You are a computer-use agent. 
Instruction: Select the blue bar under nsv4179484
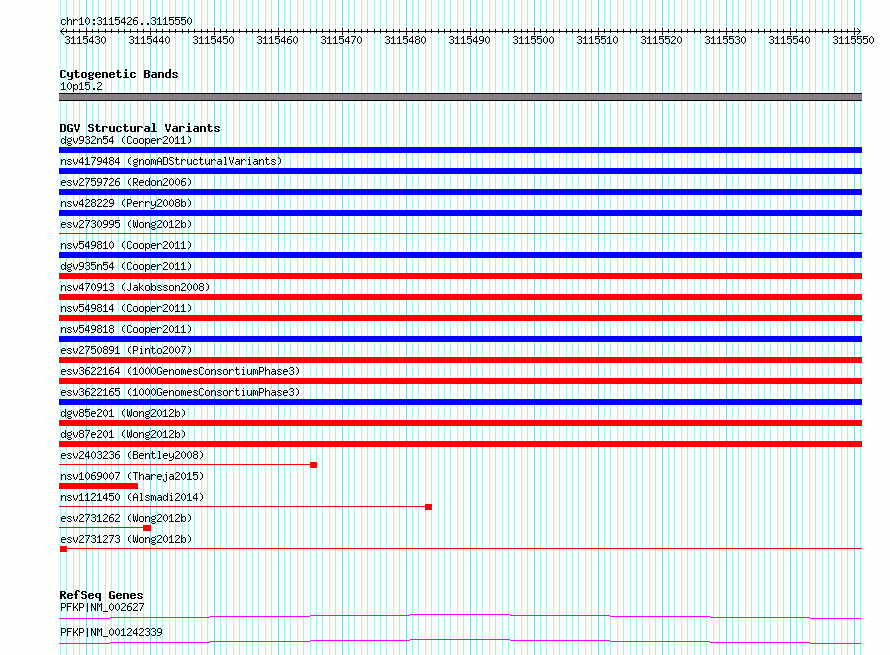coord(460,171)
